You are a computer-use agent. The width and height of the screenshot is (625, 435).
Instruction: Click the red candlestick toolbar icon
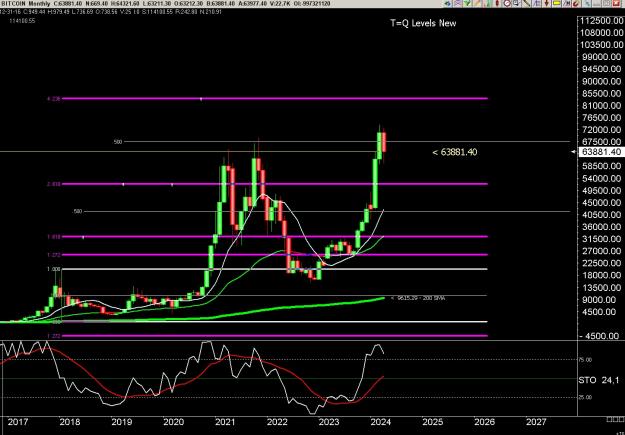point(497,4)
